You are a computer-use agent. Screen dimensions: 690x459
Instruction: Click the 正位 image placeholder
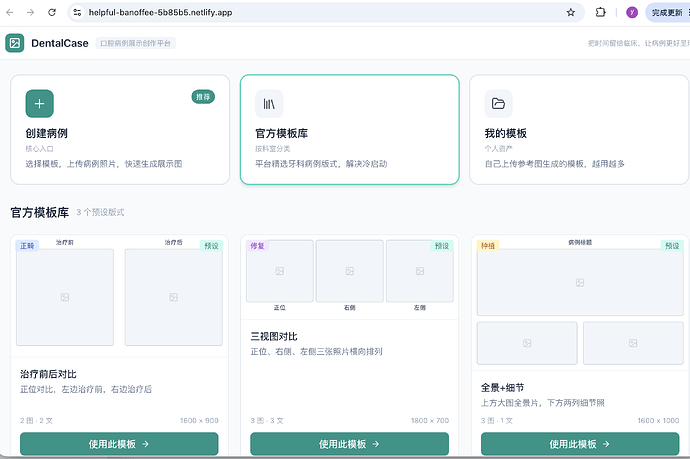[280, 271]
